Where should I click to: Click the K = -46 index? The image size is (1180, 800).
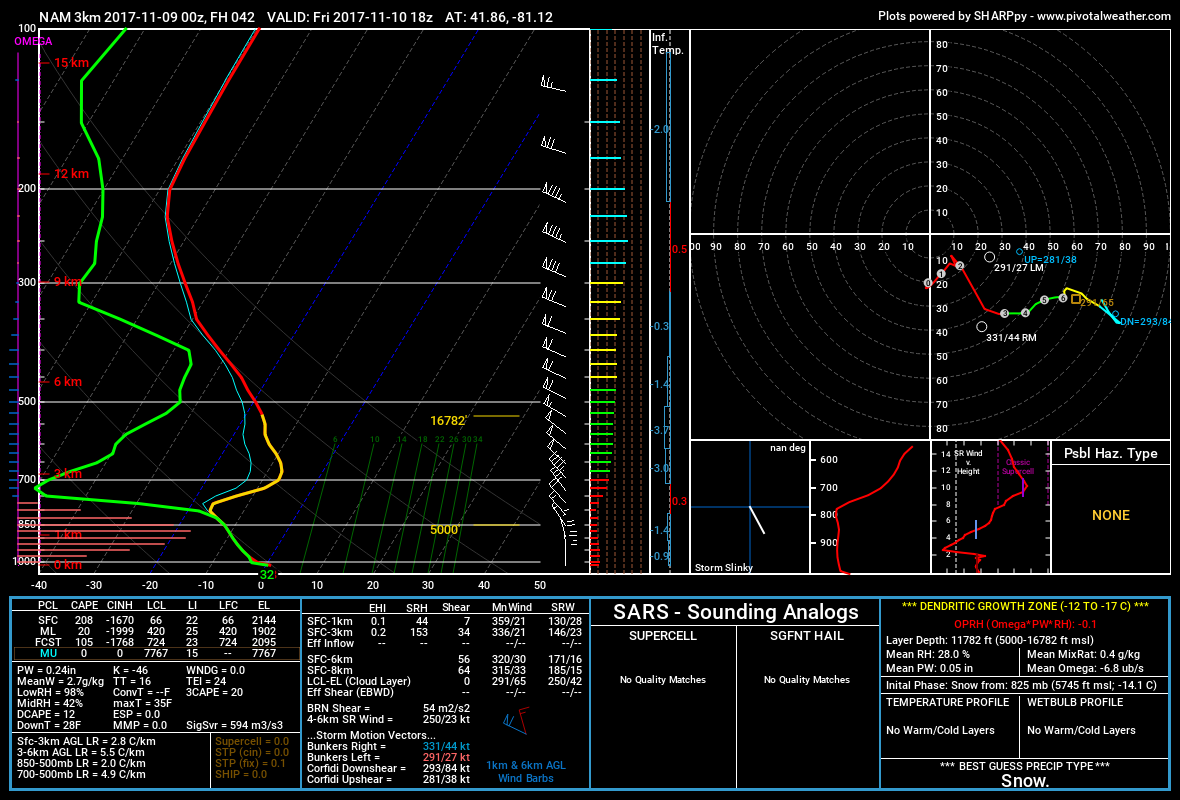130,671
